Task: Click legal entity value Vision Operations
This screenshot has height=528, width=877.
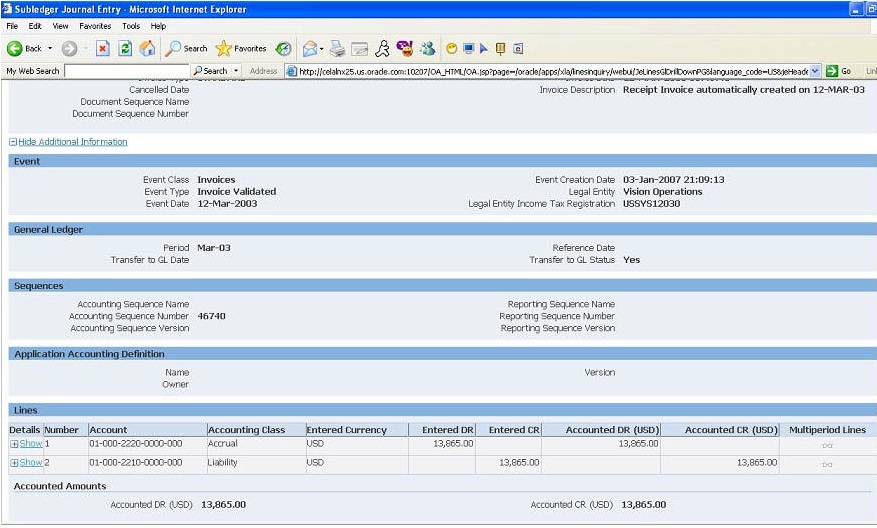Action: point(663,191)
